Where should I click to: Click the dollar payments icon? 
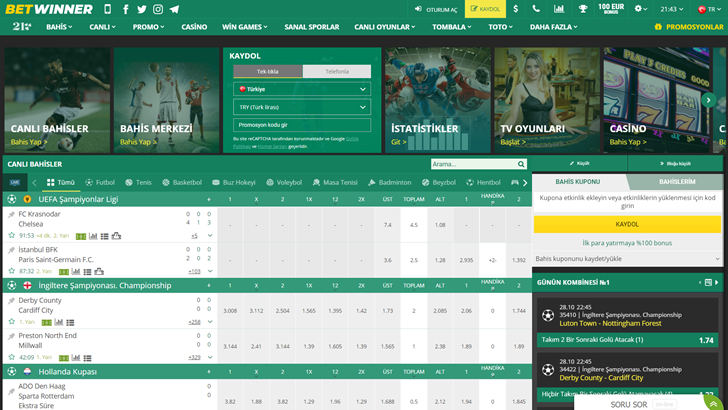(516, 9)
